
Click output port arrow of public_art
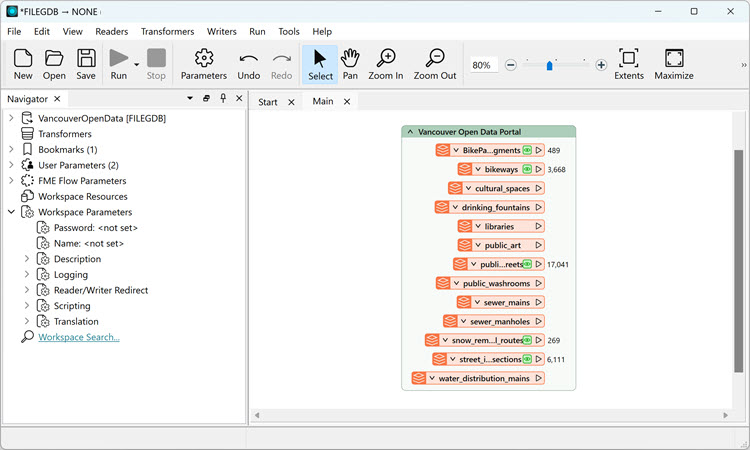539,245
